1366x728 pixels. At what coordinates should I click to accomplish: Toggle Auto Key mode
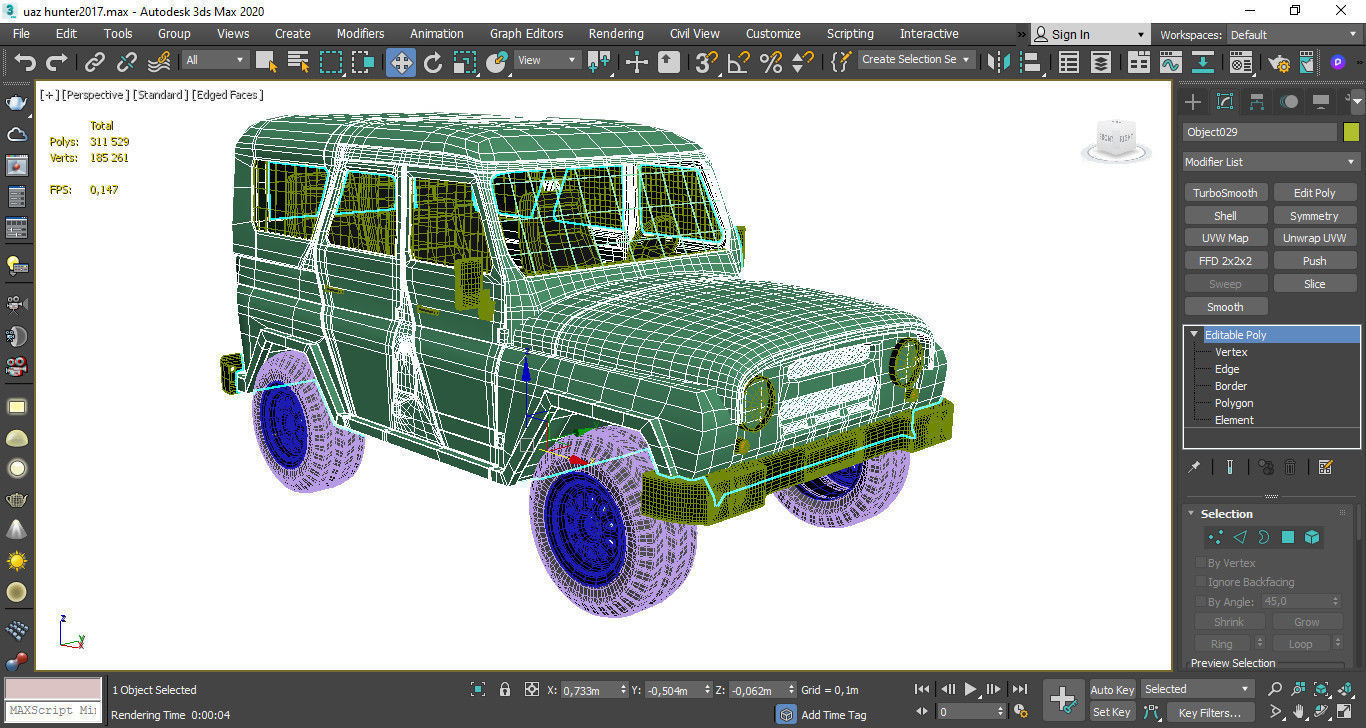[x=1112, y=690]
